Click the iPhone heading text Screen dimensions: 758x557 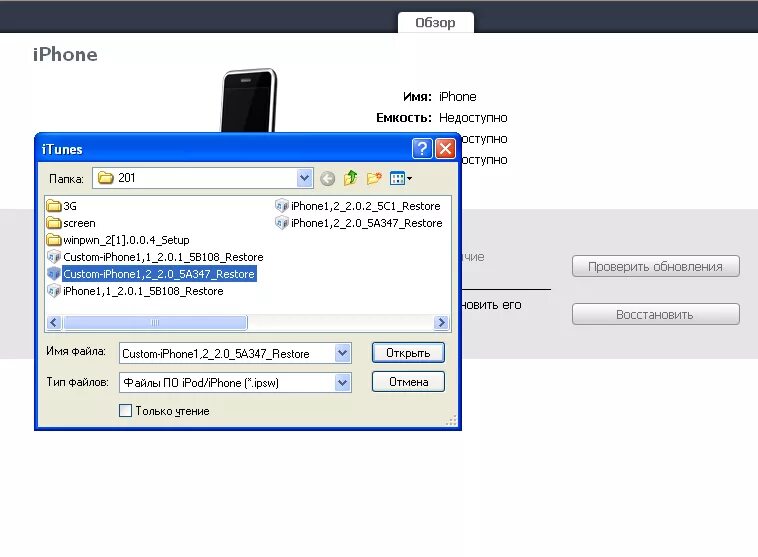coord(65,54)
